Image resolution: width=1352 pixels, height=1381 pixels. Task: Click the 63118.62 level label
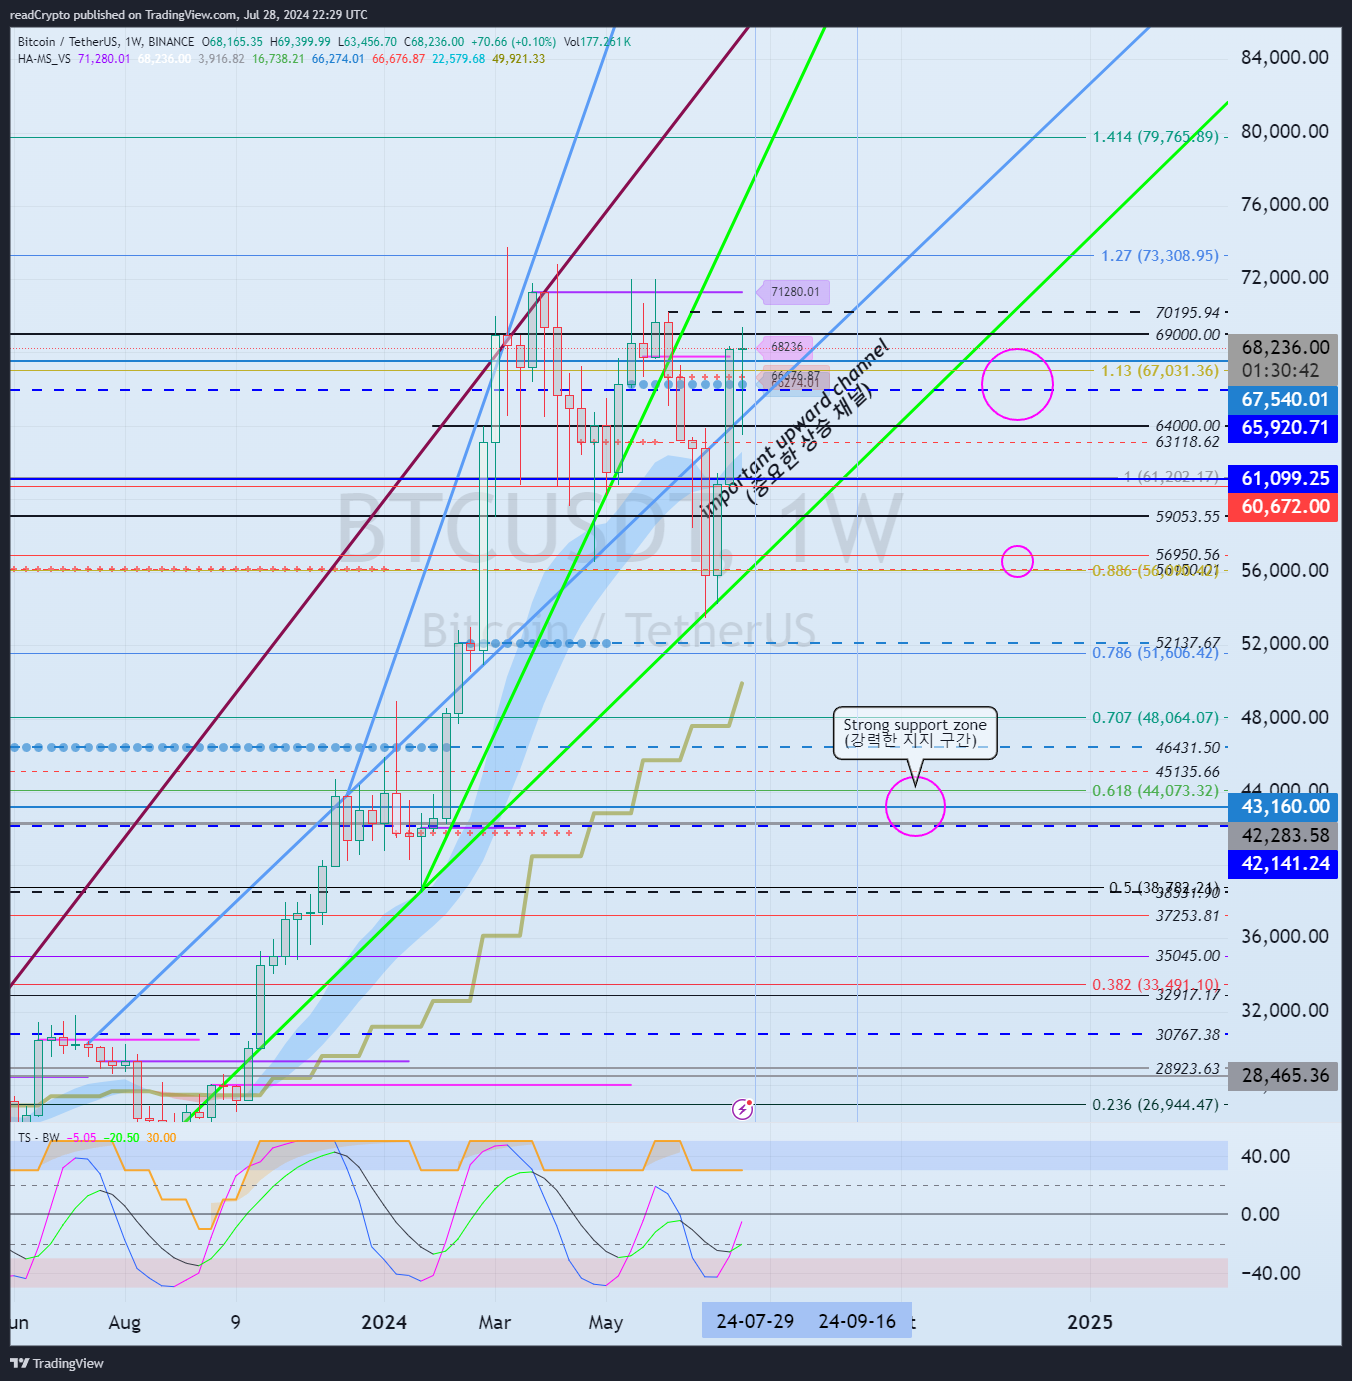coord(1187,442)
